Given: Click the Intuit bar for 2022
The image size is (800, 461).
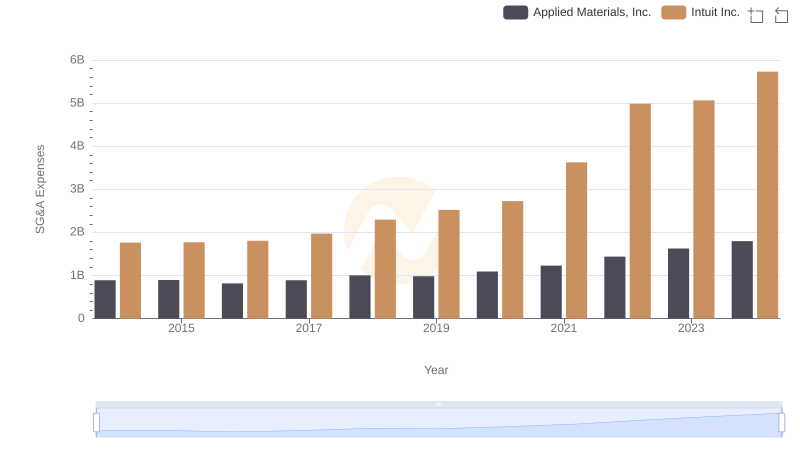Looking at the screenshot, I should pyautogui.click(x=640, y=211).
